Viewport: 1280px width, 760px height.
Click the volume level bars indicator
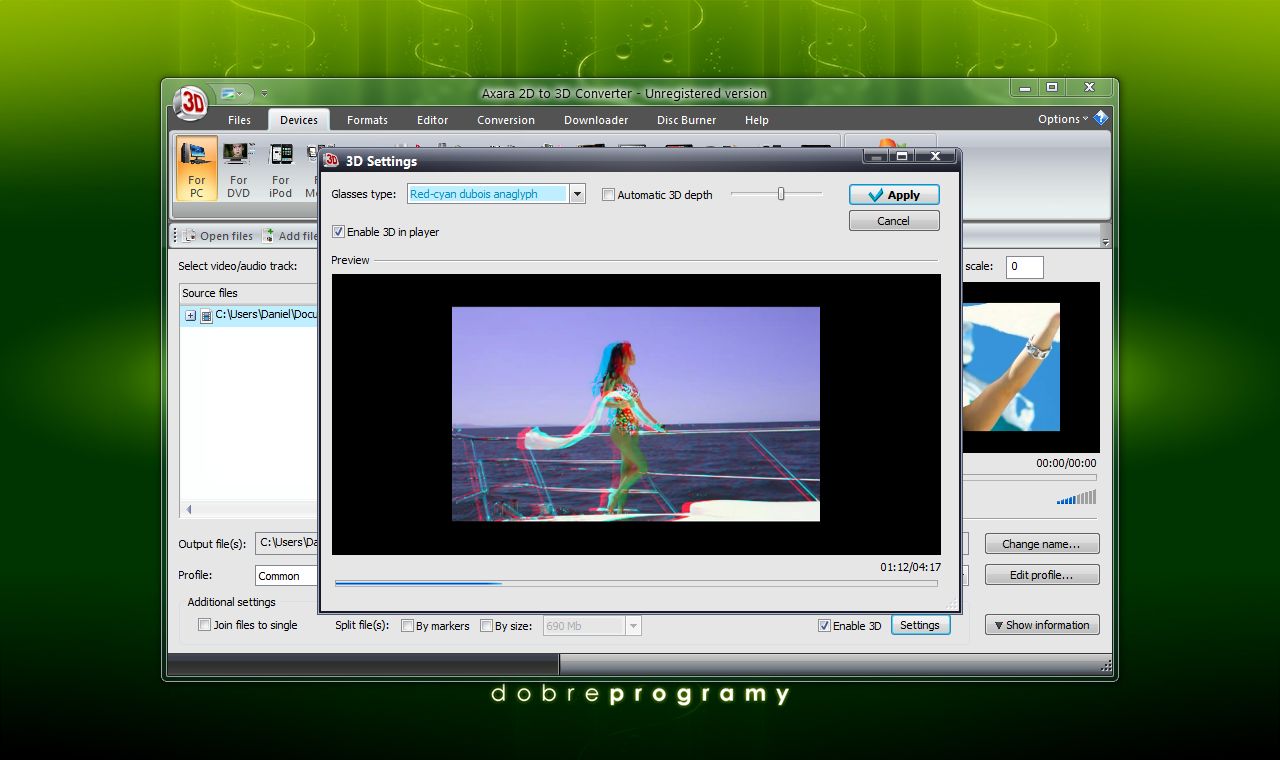[x=1076, y=497]
